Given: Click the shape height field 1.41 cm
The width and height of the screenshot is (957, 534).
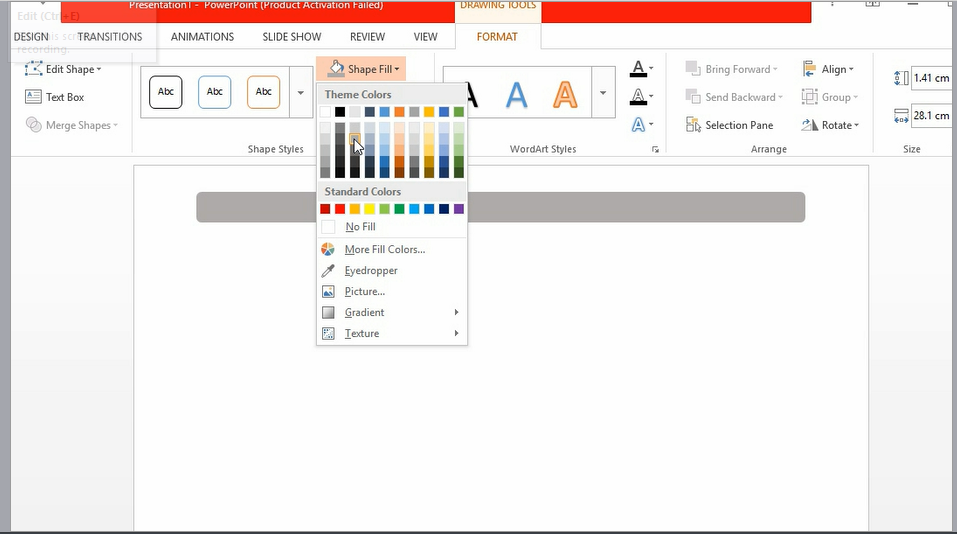Looking at the screenshot, I should coord(933,78).
